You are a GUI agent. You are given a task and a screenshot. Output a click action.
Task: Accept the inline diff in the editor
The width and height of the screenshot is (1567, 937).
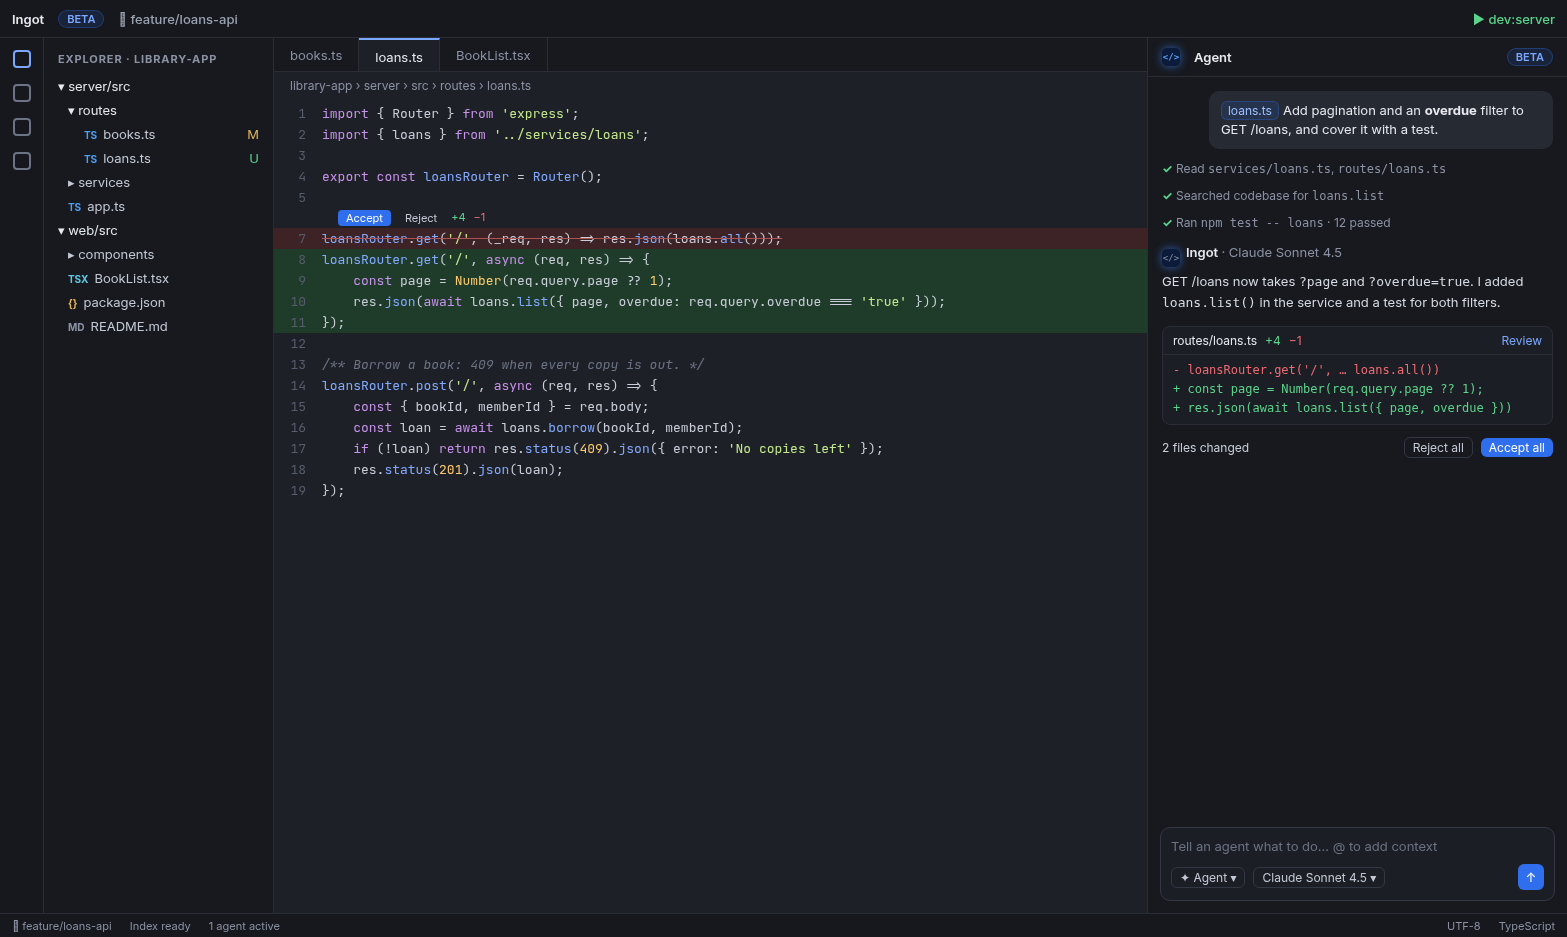coord(364,218)
